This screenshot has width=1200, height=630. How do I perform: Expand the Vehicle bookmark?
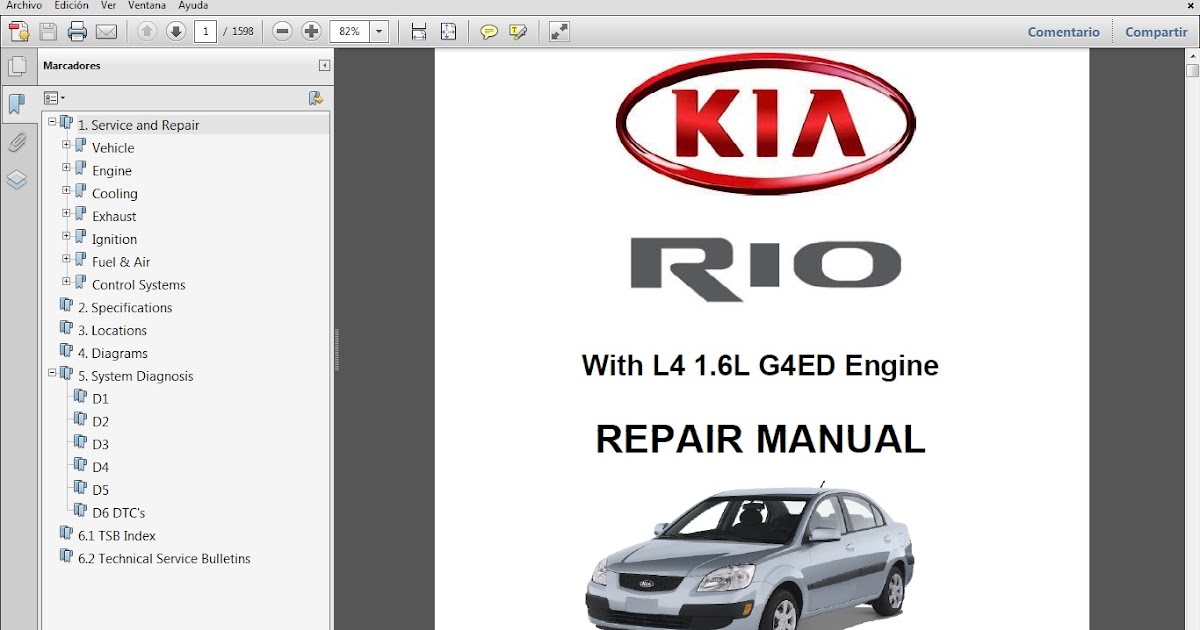coord(66,144)
